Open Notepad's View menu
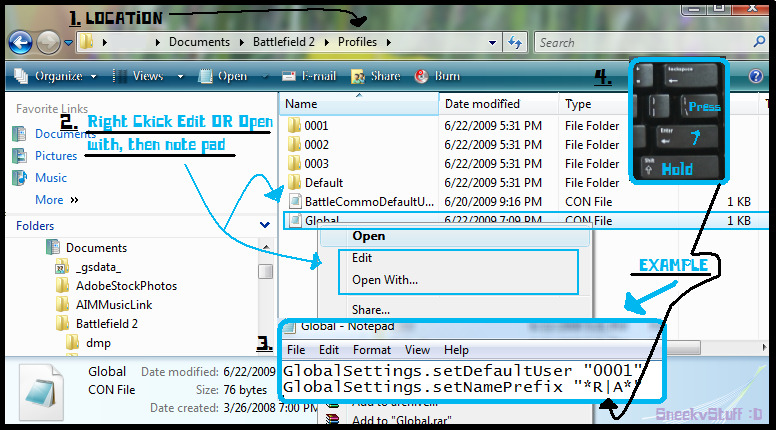The image size is (776, 430). coord(417,350)
